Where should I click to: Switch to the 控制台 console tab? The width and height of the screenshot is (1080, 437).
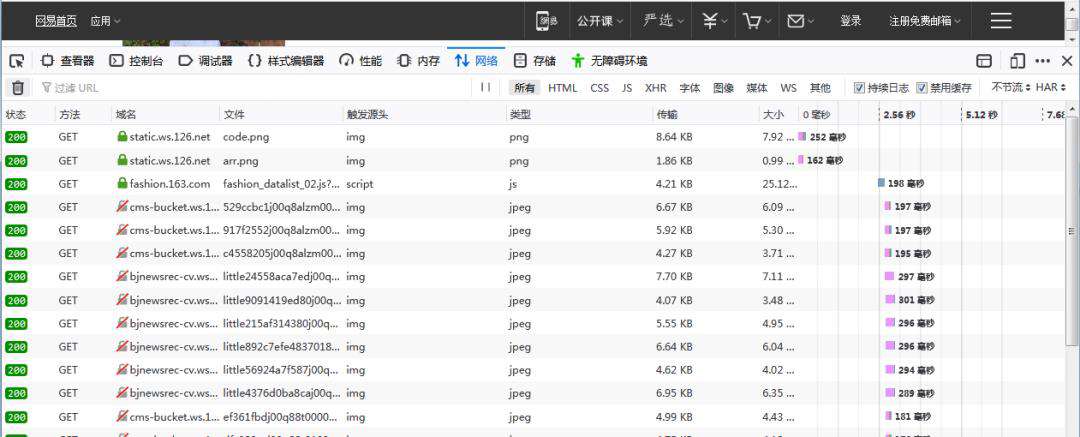(x=137, y=61)
